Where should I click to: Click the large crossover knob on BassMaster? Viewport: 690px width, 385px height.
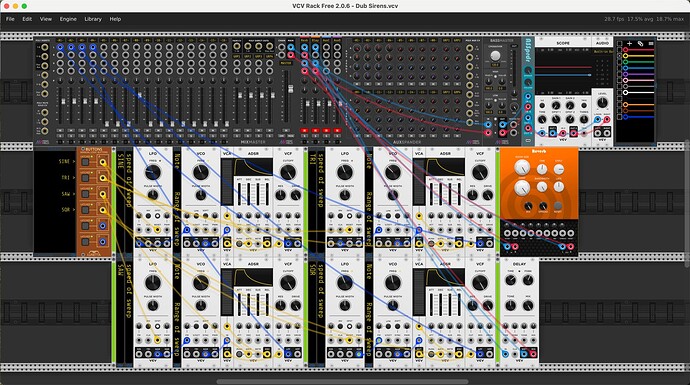coord(495,56)
